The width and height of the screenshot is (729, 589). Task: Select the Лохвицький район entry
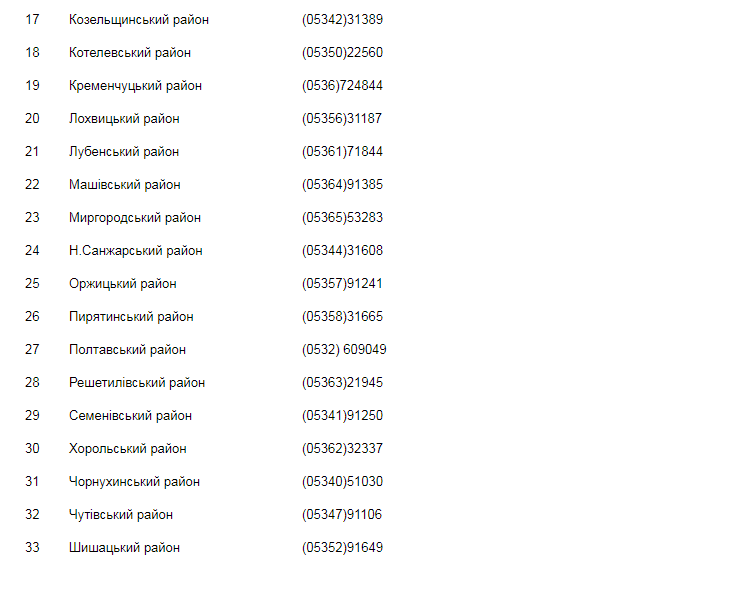[124, 119]
